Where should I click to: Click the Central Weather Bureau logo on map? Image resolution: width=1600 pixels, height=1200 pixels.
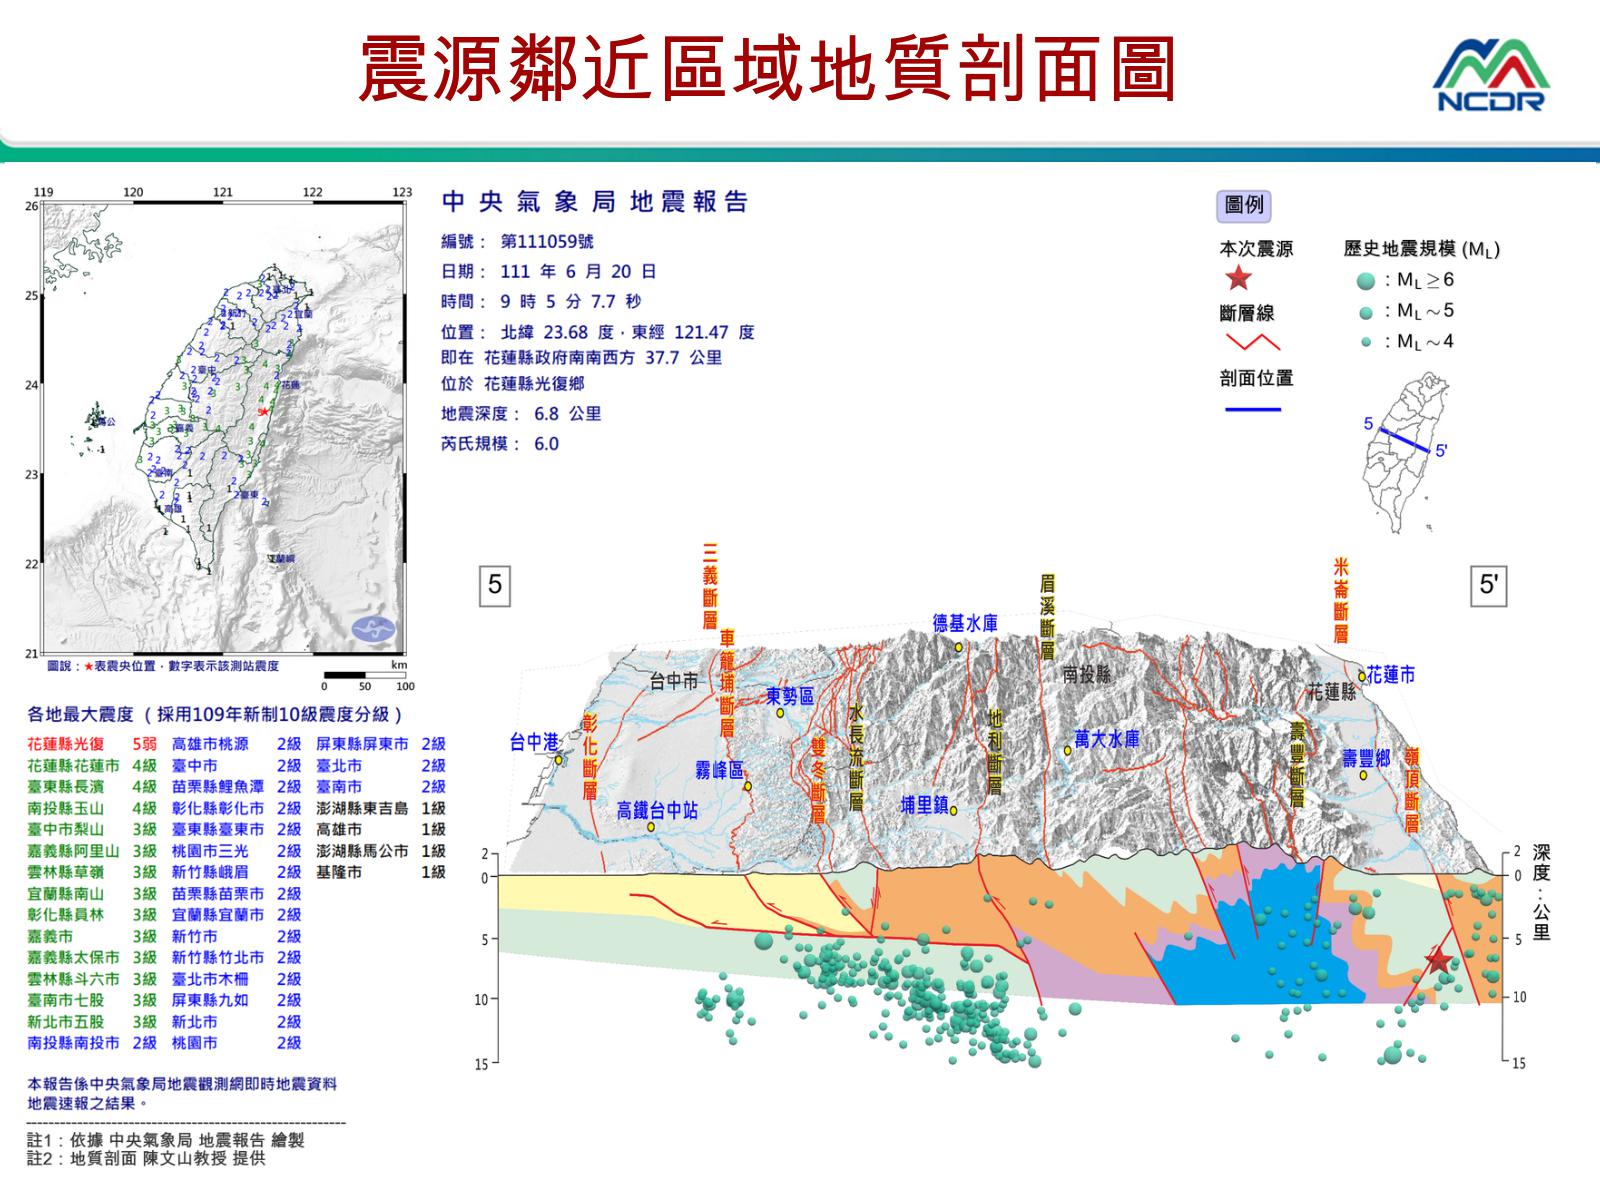pyautogui.click(x=373, y=631)
